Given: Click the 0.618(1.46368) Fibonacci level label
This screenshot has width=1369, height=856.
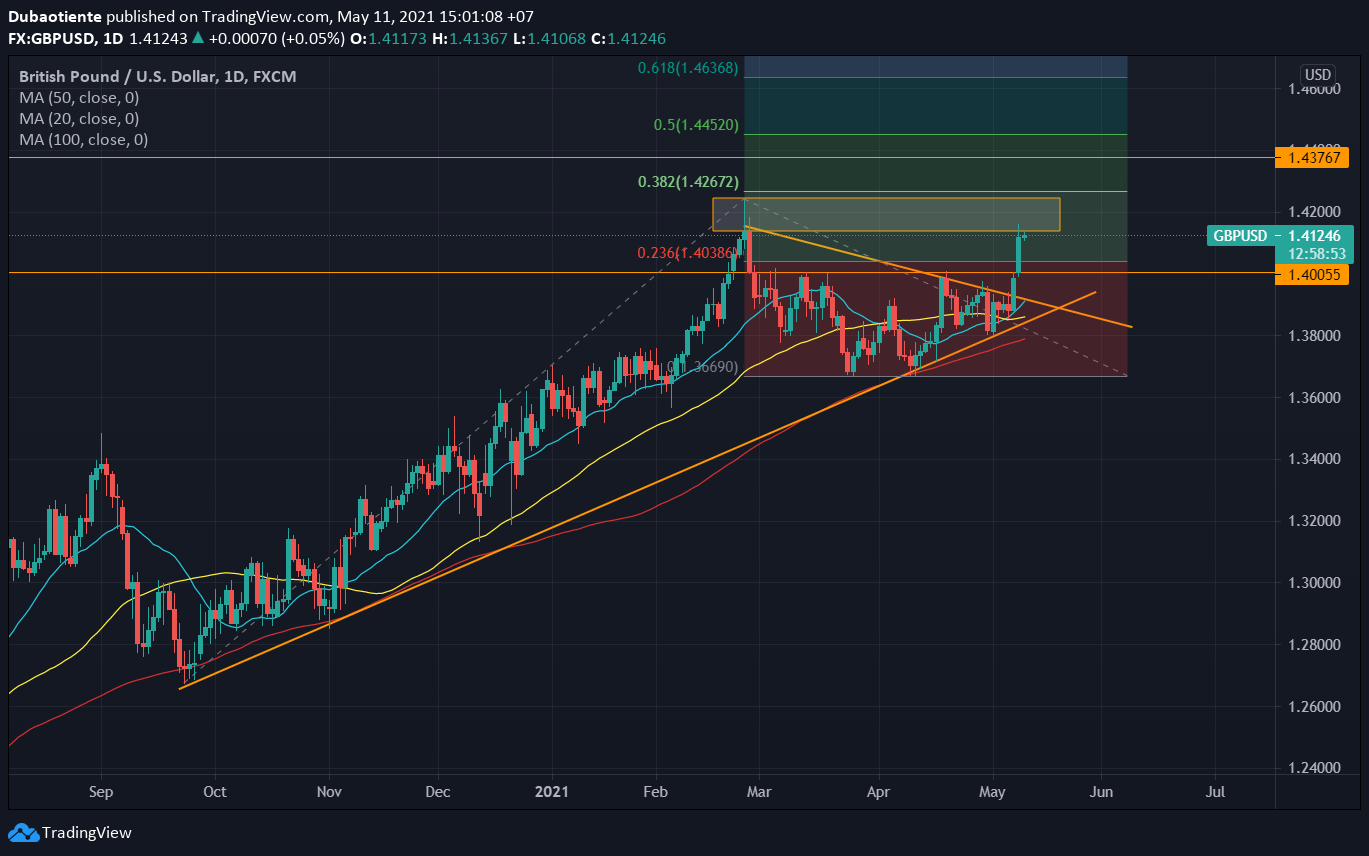Looking at the screenshot, I should 688,68.
